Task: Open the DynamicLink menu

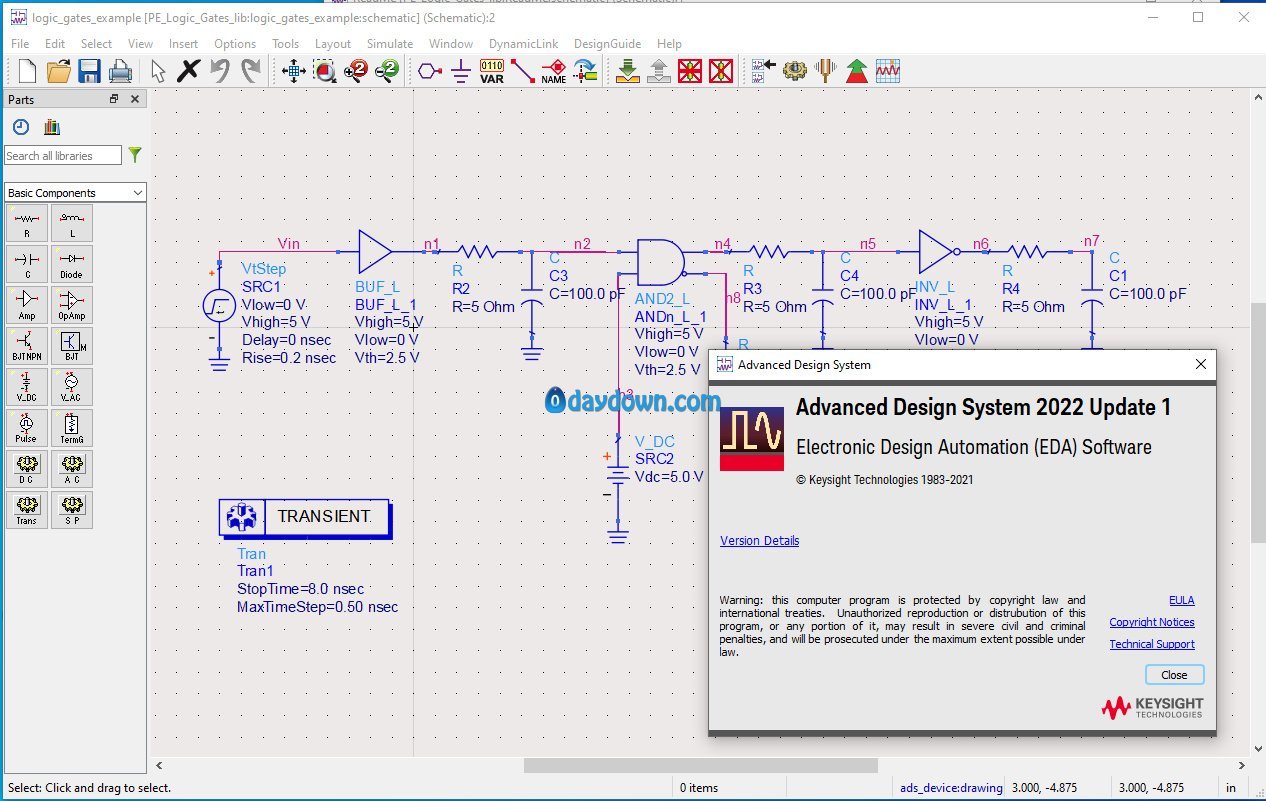Action: click(x=523, y=43)
